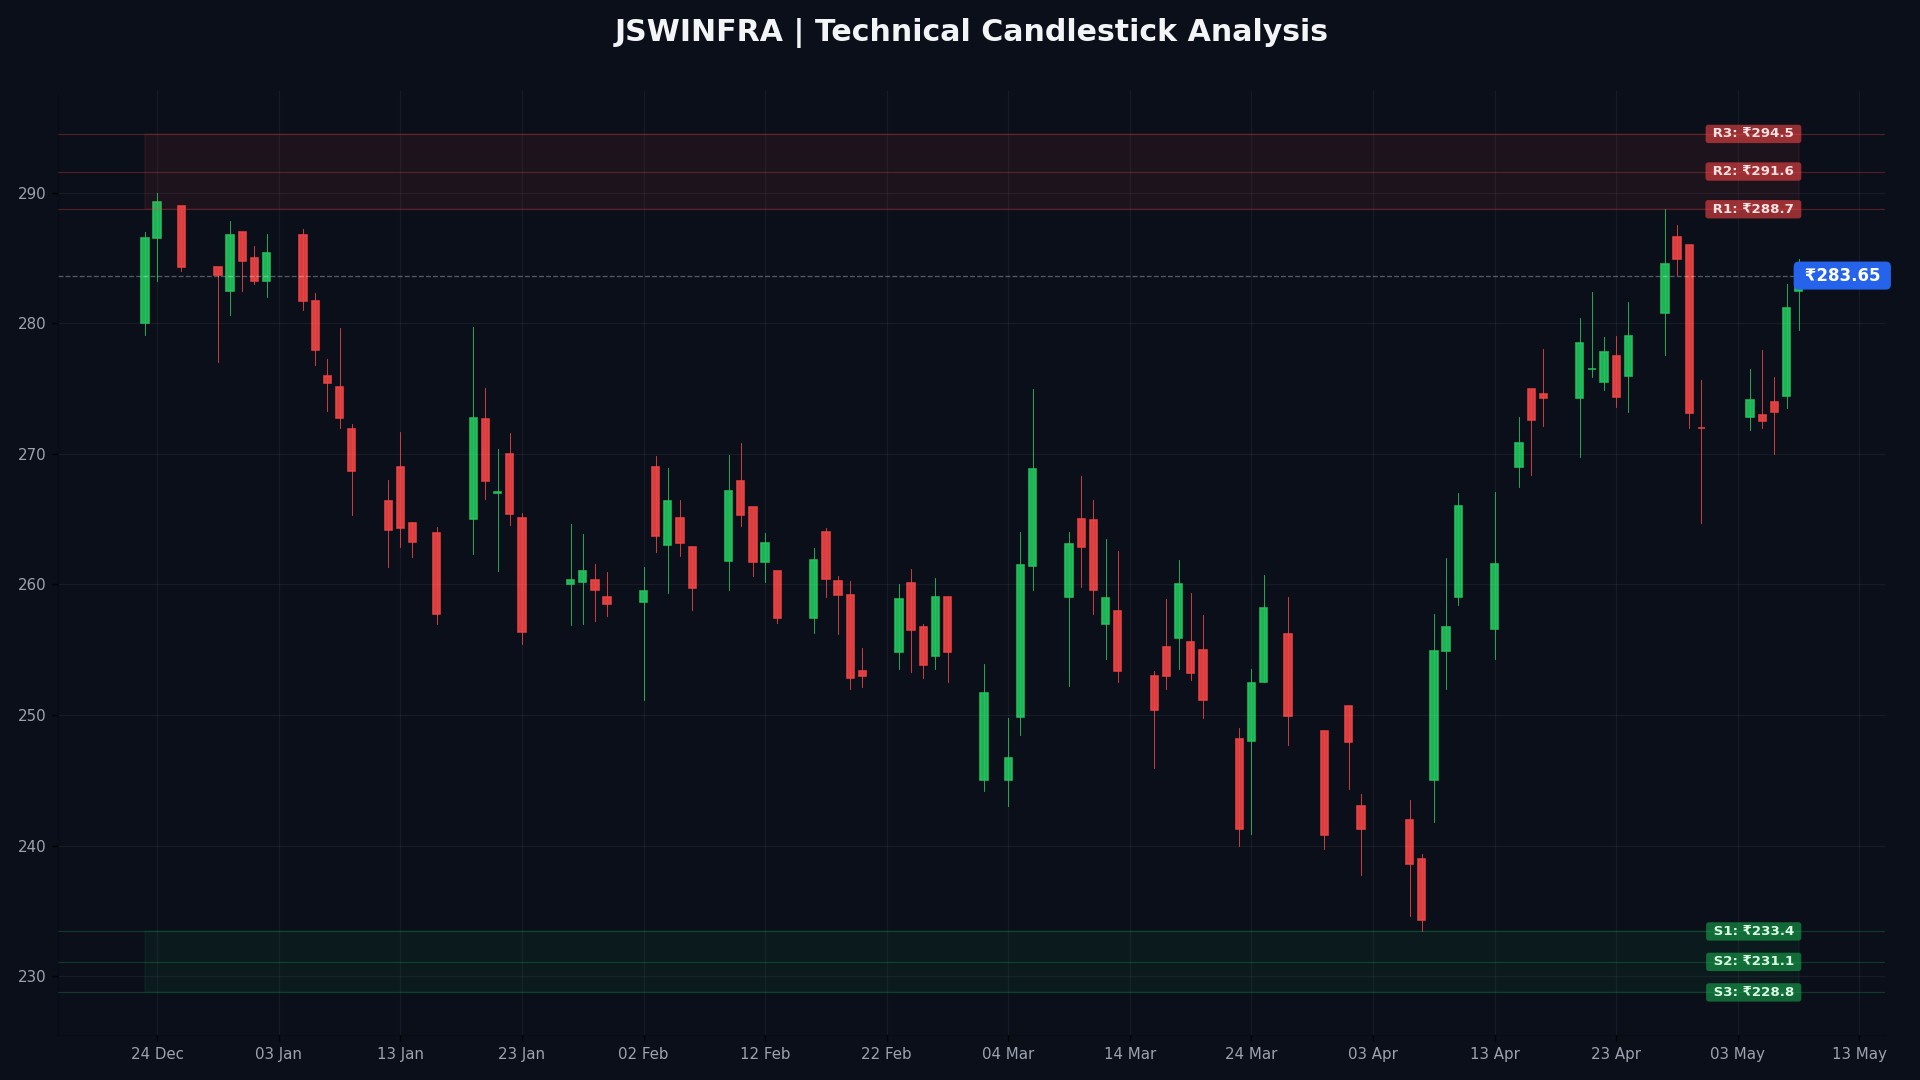The height and width of the screenshot is (1080, 1920).
Task: Select the S2: ₹231.1 support label
Action: pyautogui.click(x=1753, y=961)
